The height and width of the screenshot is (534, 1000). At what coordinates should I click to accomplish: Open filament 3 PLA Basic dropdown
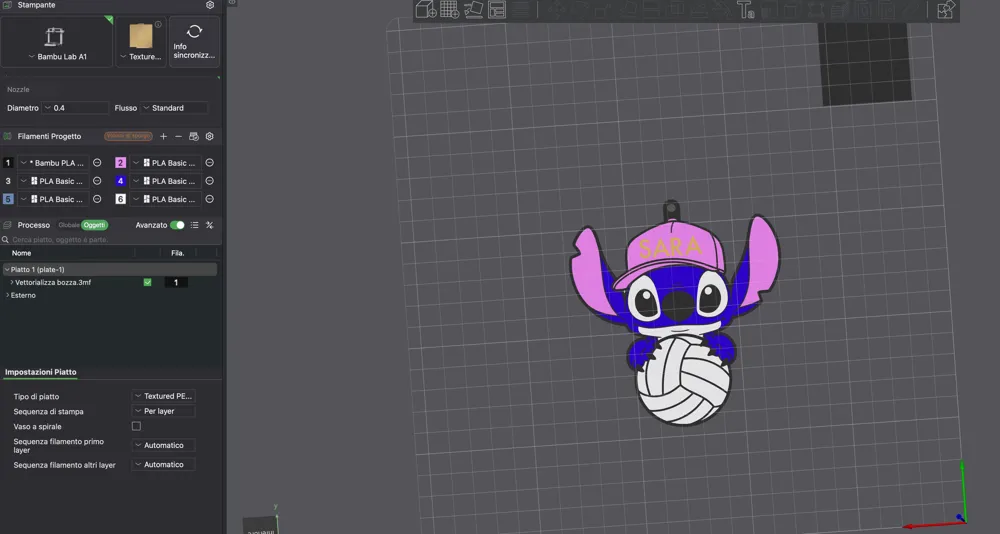[x=52, y=181]
